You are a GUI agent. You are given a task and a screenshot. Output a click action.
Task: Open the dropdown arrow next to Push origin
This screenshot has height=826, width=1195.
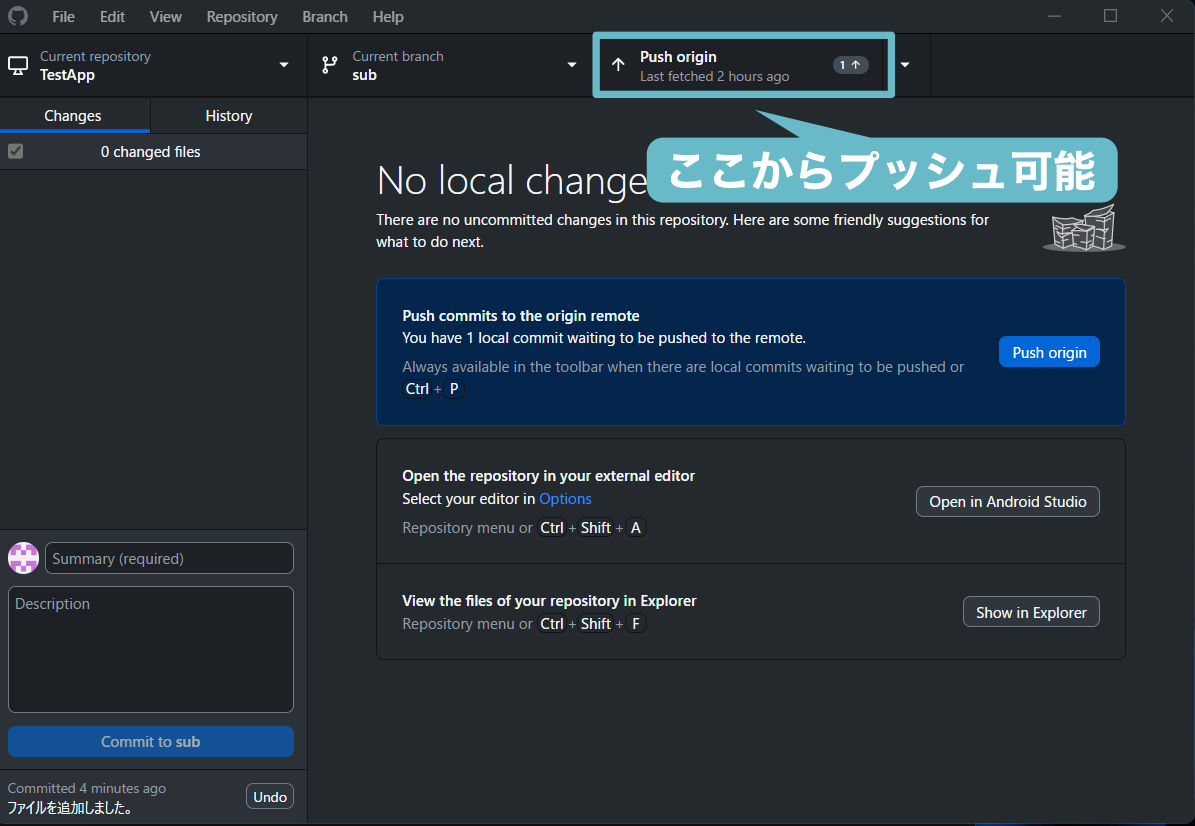(x=905, y=66)
